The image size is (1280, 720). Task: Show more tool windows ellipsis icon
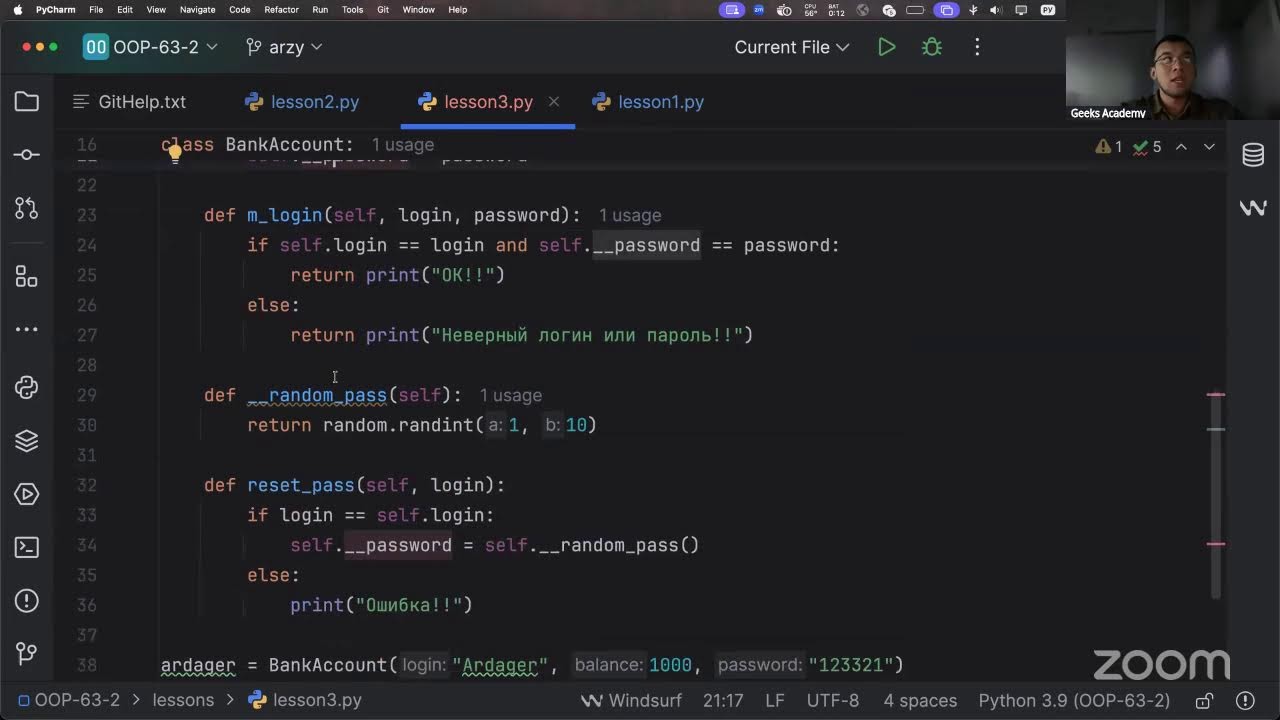[27, 330]
